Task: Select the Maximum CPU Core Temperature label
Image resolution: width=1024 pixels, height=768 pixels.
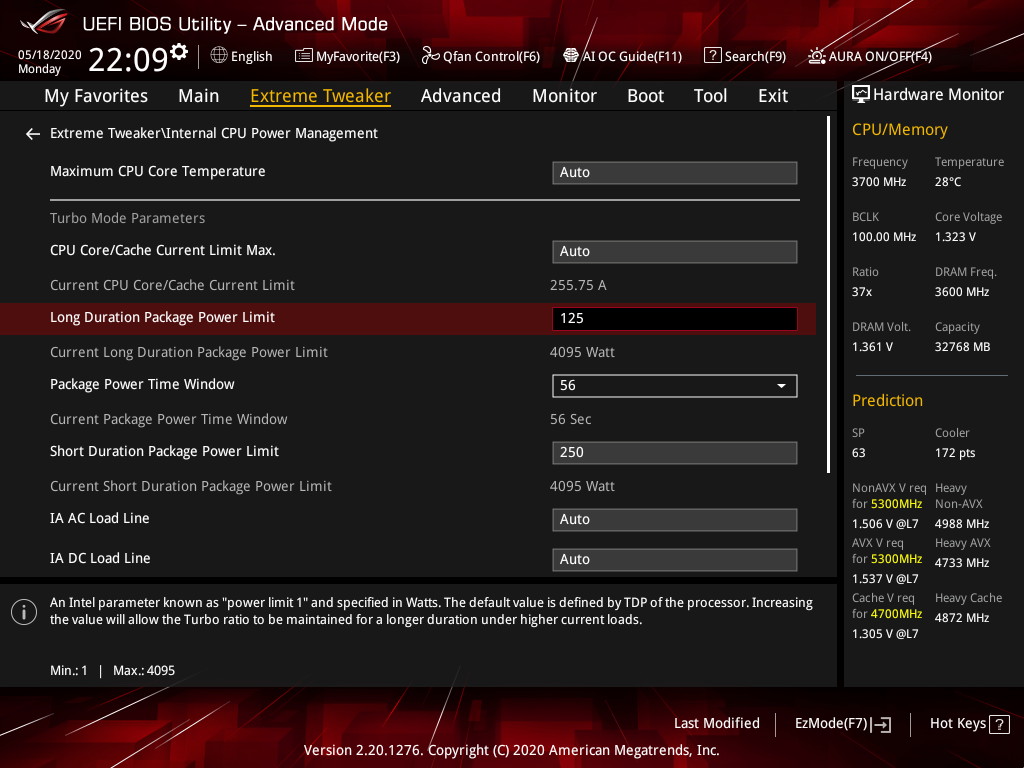Action: (158, 171)
